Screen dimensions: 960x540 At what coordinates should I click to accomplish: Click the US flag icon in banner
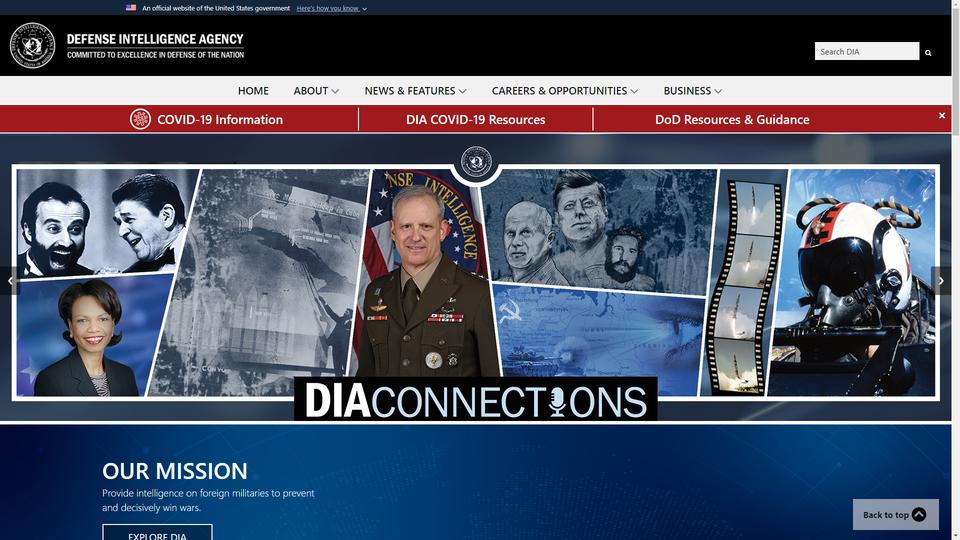click(x=131, y=8)
